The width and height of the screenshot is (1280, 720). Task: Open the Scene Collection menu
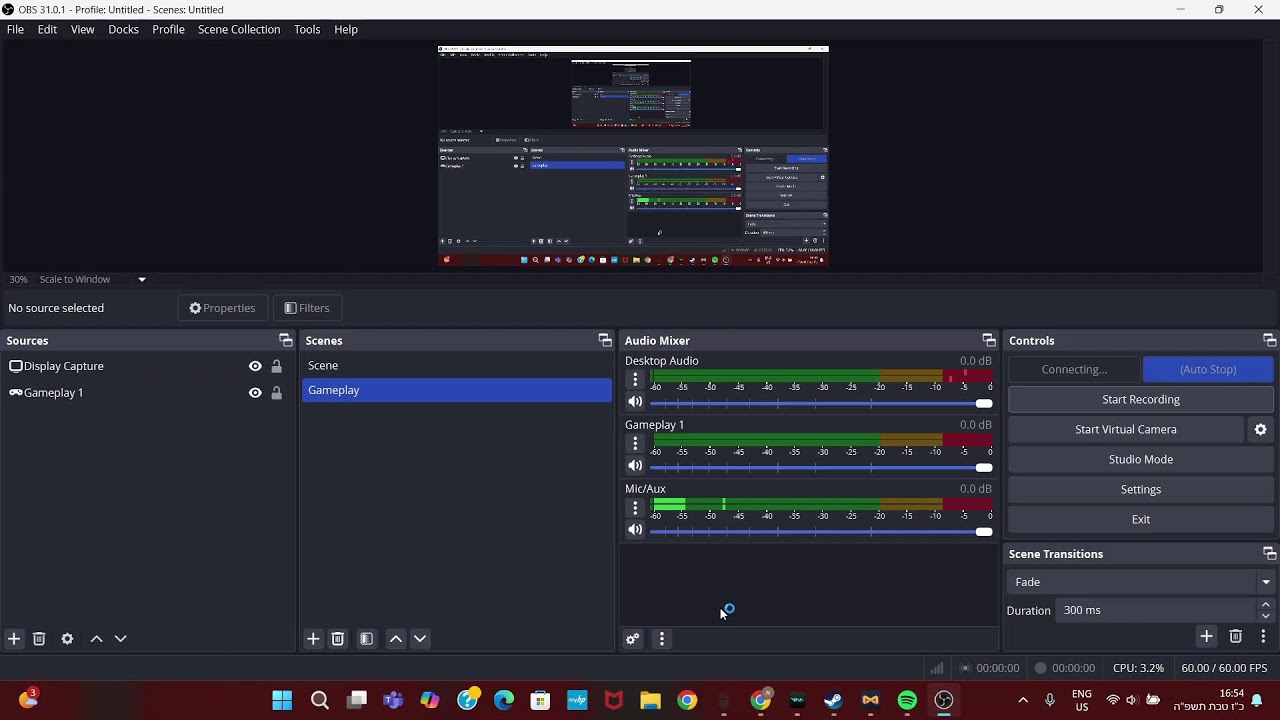[x=239, y=29]
